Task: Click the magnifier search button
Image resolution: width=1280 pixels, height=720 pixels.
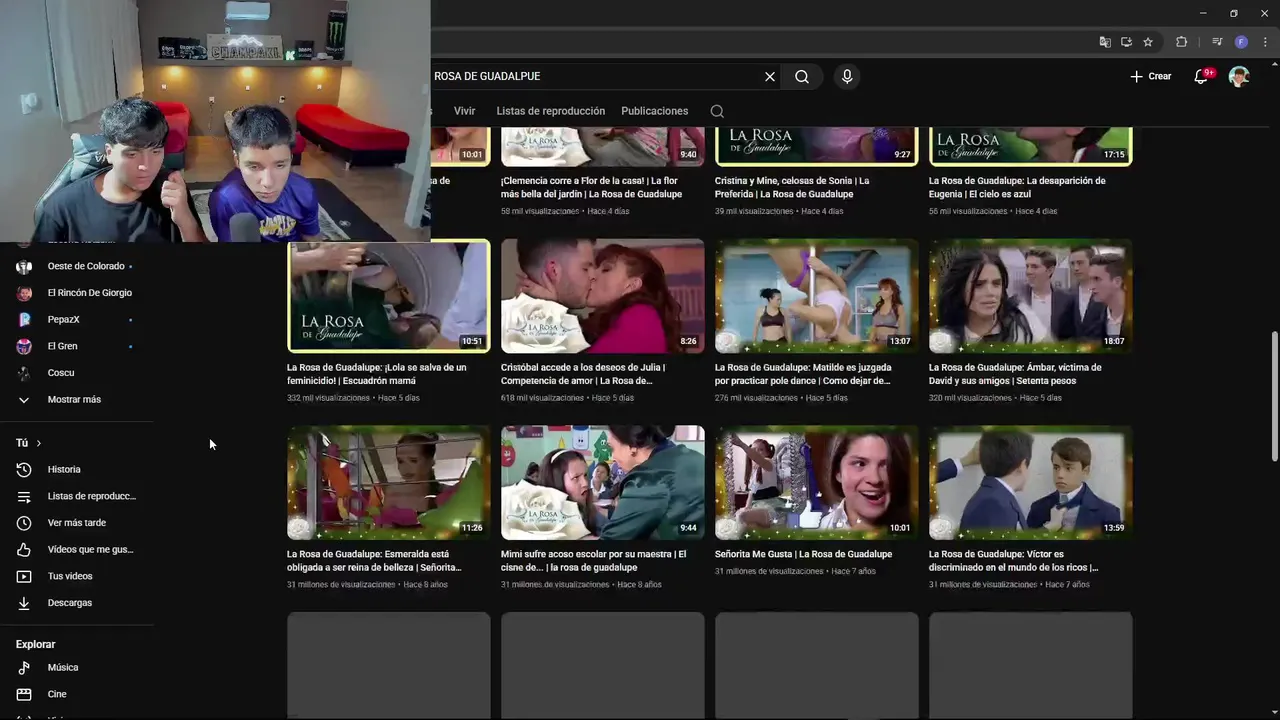Action: tap(802, 76)
